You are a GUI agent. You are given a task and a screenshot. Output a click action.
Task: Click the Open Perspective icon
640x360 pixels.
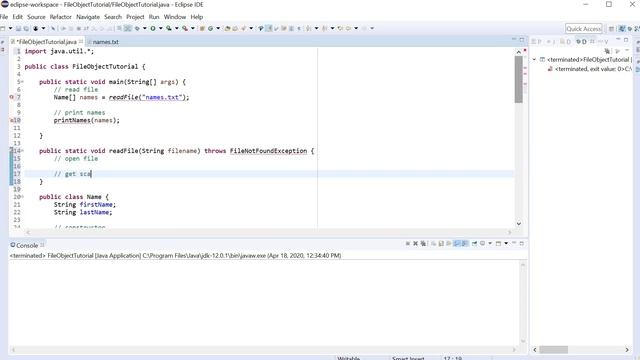click(x=611, y=29)
